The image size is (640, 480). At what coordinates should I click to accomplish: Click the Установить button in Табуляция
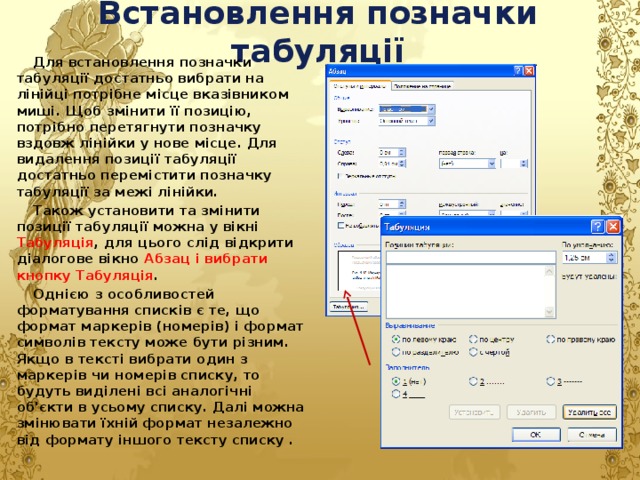point(475,412)
